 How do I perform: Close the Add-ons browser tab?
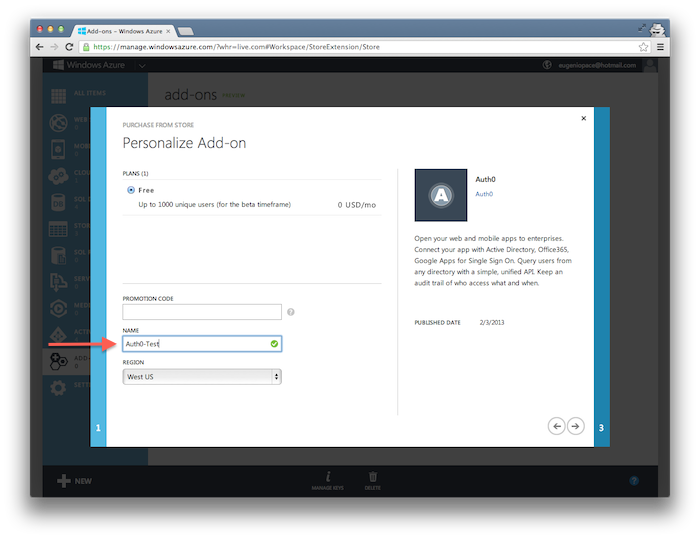click(168, 31)
